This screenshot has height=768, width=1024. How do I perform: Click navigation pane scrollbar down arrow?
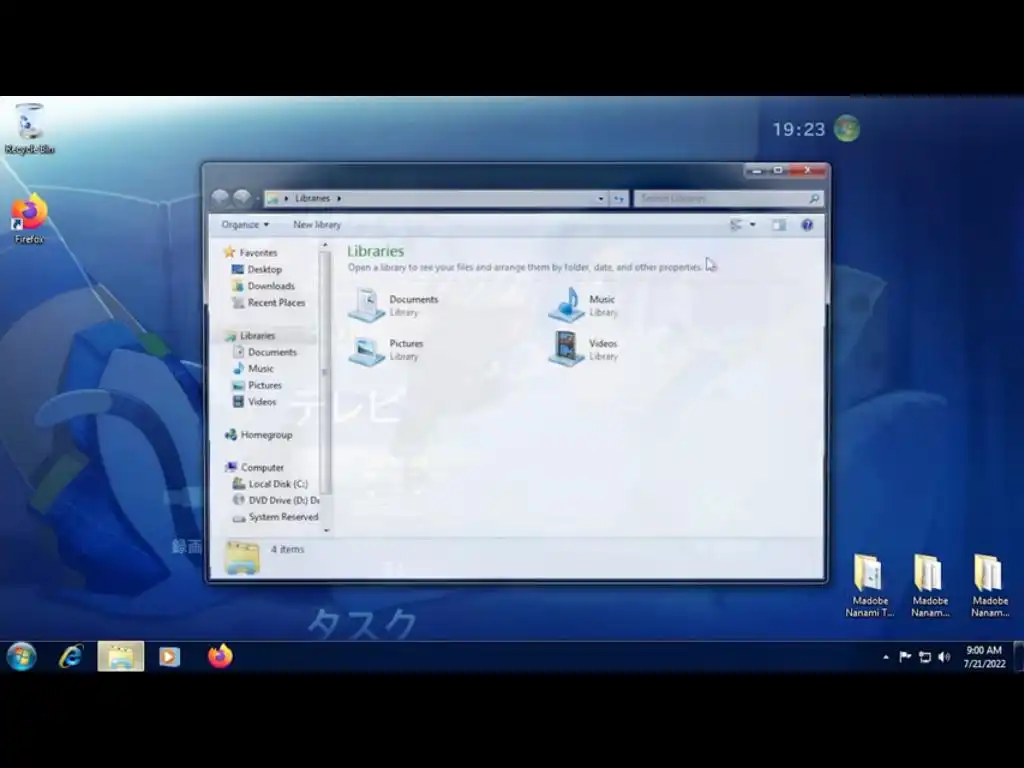(326, 530)
